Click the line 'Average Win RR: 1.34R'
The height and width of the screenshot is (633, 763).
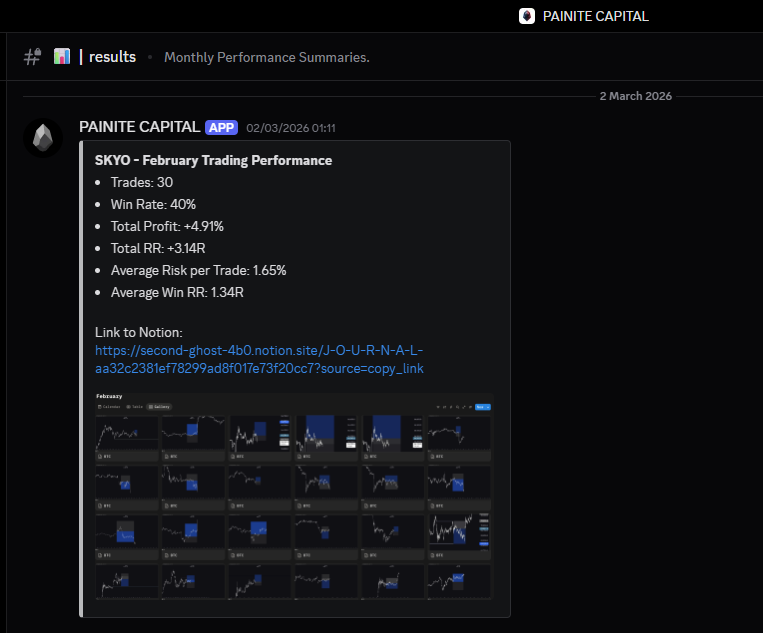177,292
